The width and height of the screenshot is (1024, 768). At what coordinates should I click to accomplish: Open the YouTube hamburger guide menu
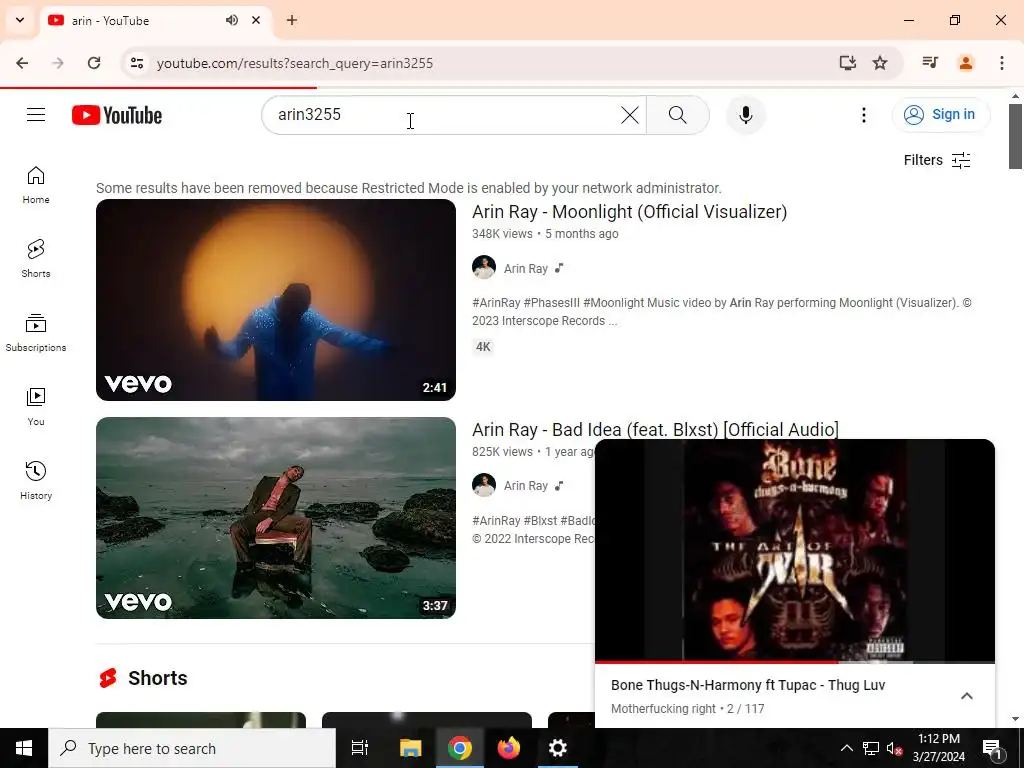[36, 115]
